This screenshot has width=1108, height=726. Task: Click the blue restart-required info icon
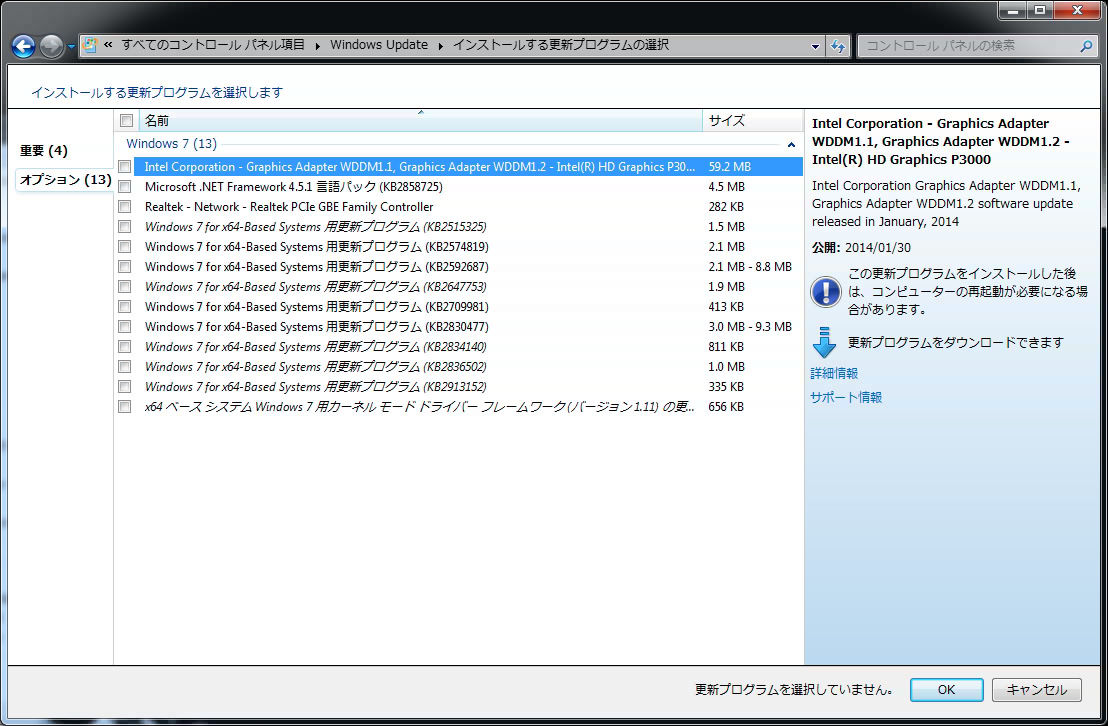click(x=825, y=292)
